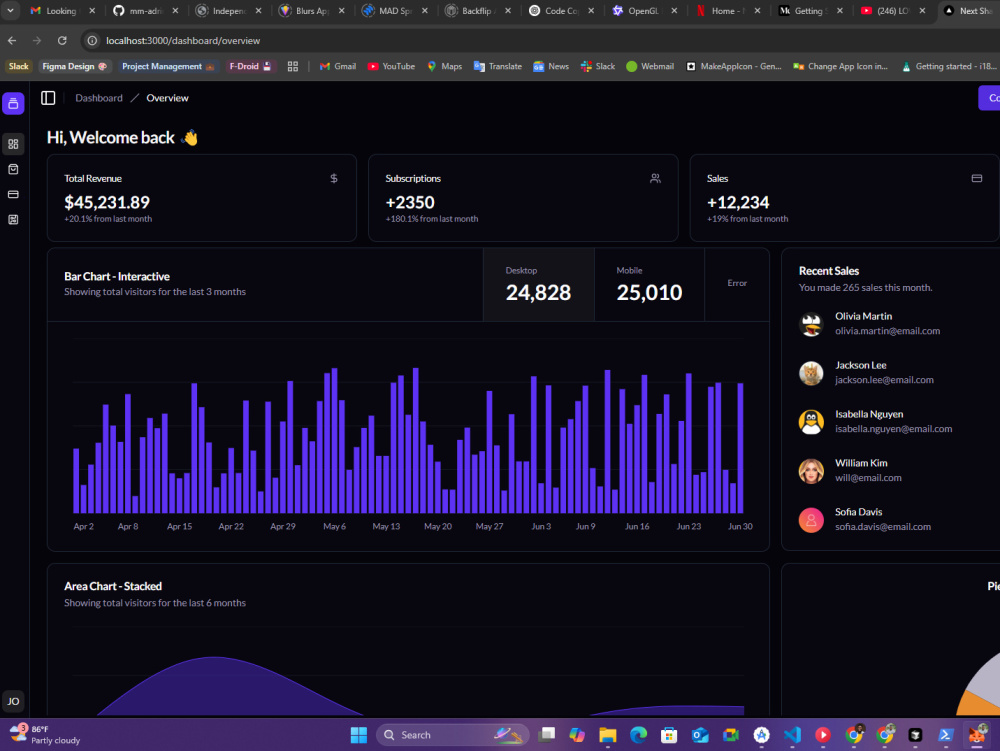The height and width of the screenshot is (751, 1000).
Task: Open the Translate bookmark
Action: tap(498, 66)
